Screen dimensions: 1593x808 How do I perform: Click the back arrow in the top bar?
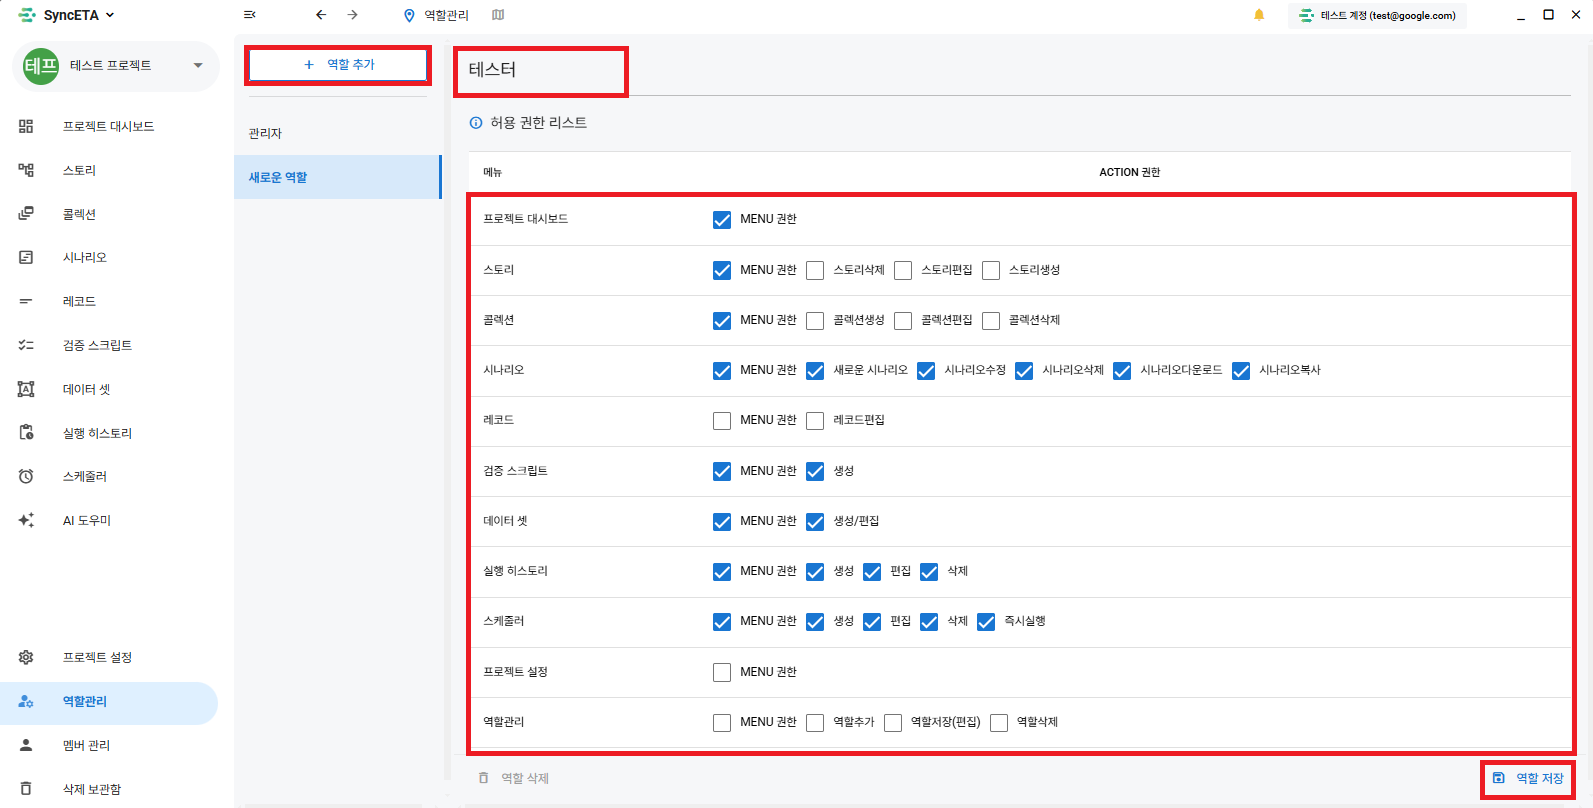(x=321, y=15)
